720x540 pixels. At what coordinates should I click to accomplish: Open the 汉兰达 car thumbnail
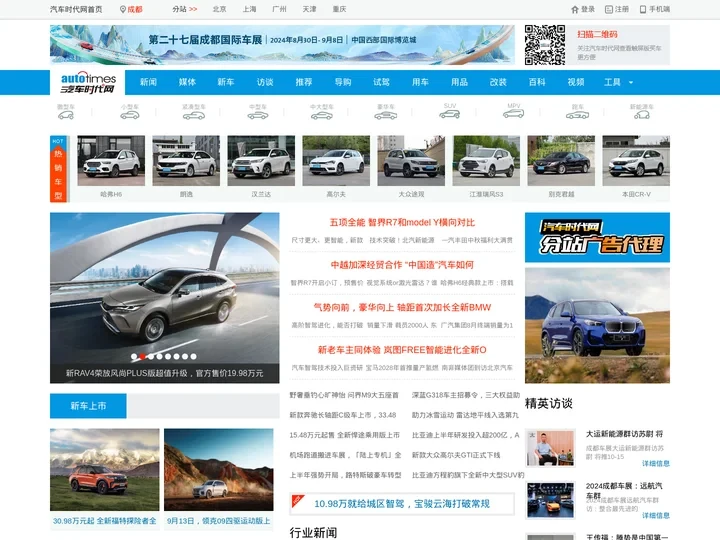[x=261, y=161]
